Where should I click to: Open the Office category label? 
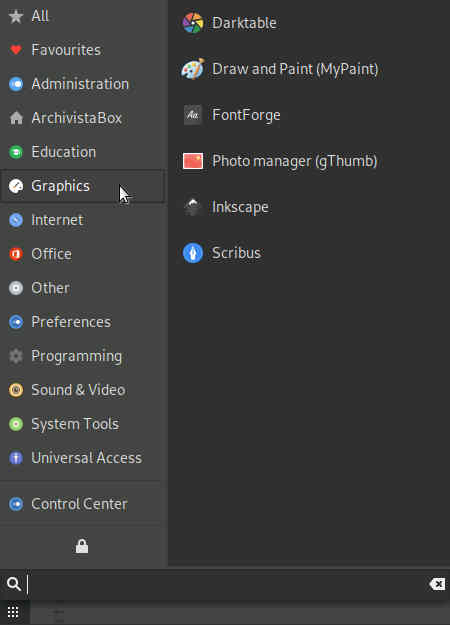(x=51, y=254)
